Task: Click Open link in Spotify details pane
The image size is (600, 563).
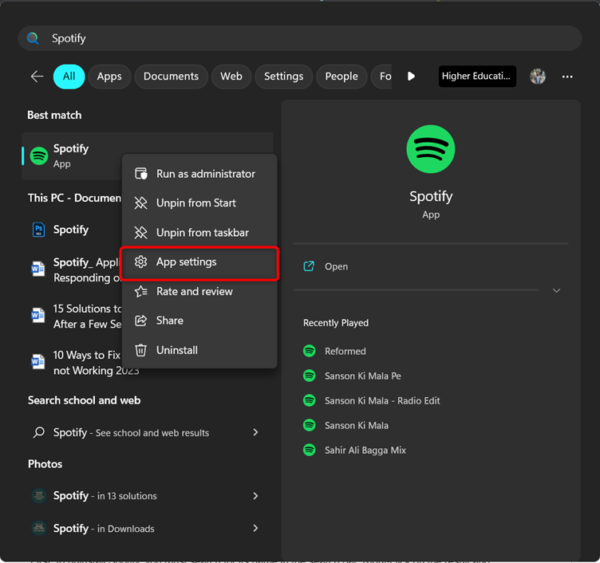Action: coord(336,267)
